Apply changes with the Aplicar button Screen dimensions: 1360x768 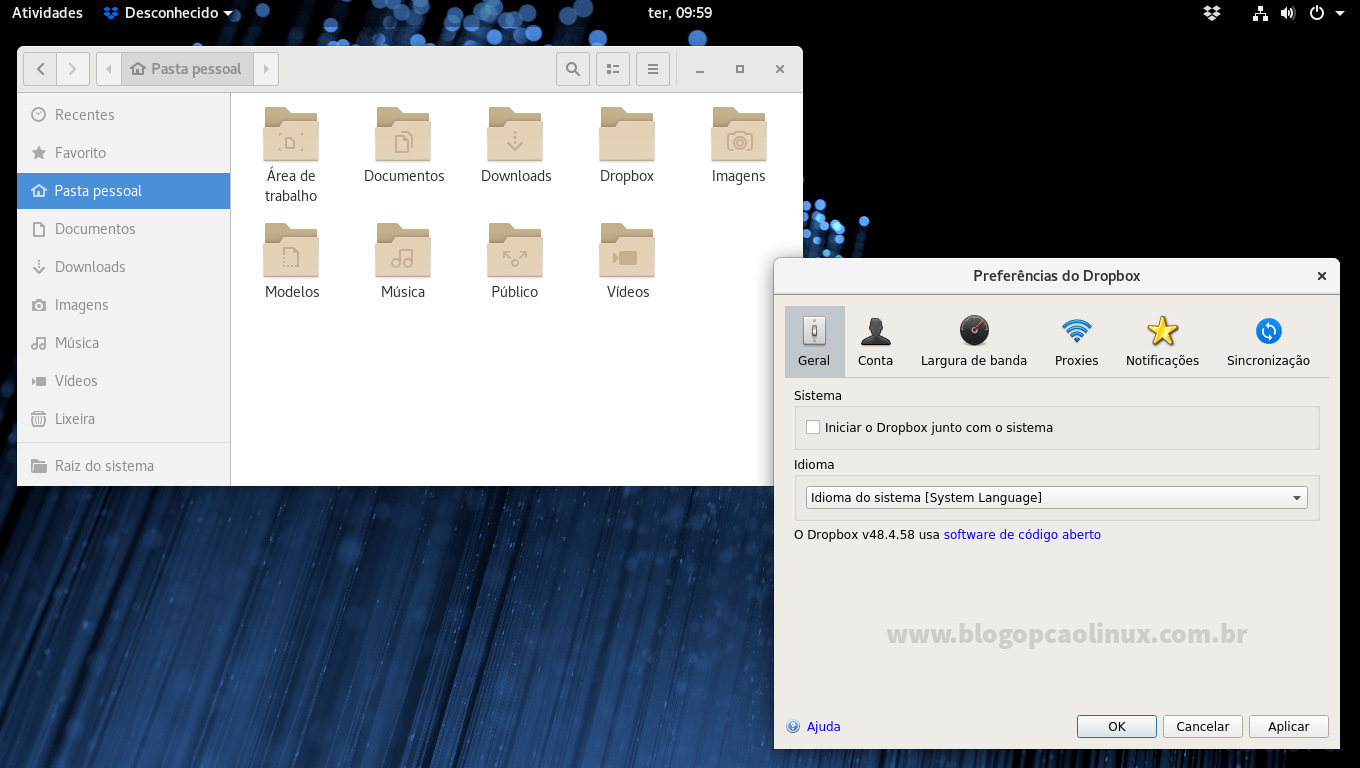pos(1289,727)
